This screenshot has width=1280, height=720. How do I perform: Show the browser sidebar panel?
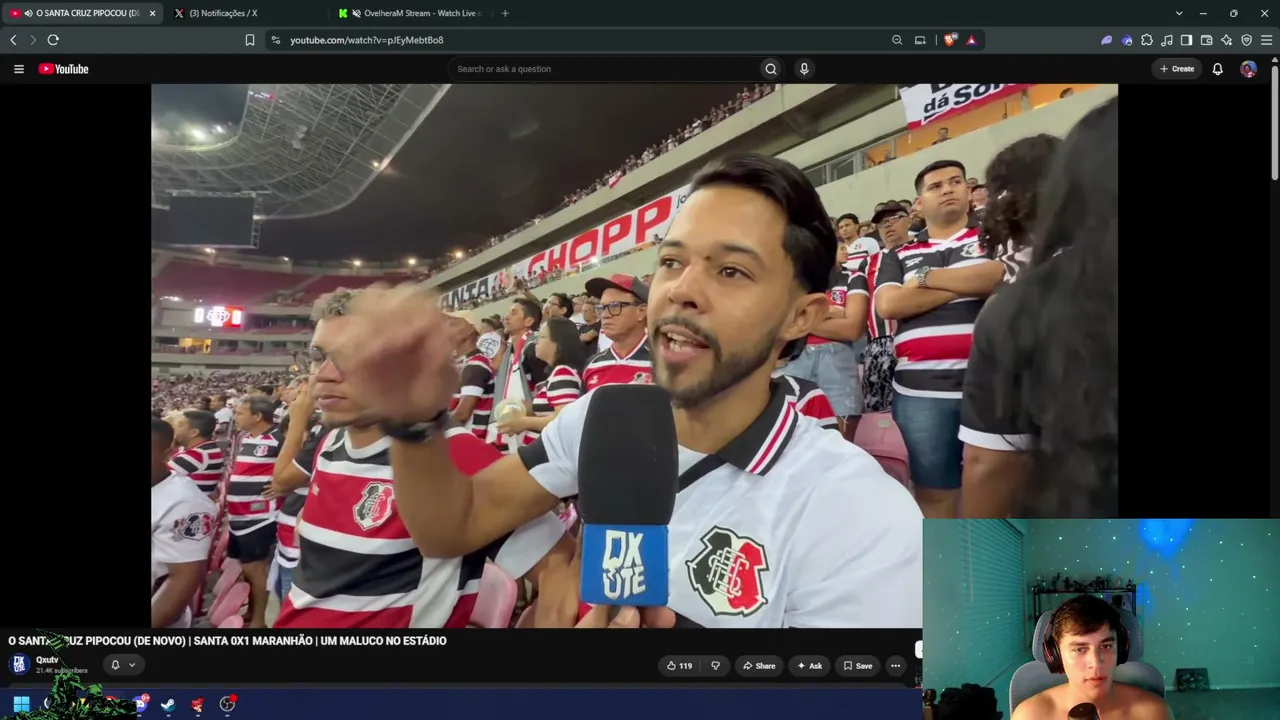point(1186,40)
